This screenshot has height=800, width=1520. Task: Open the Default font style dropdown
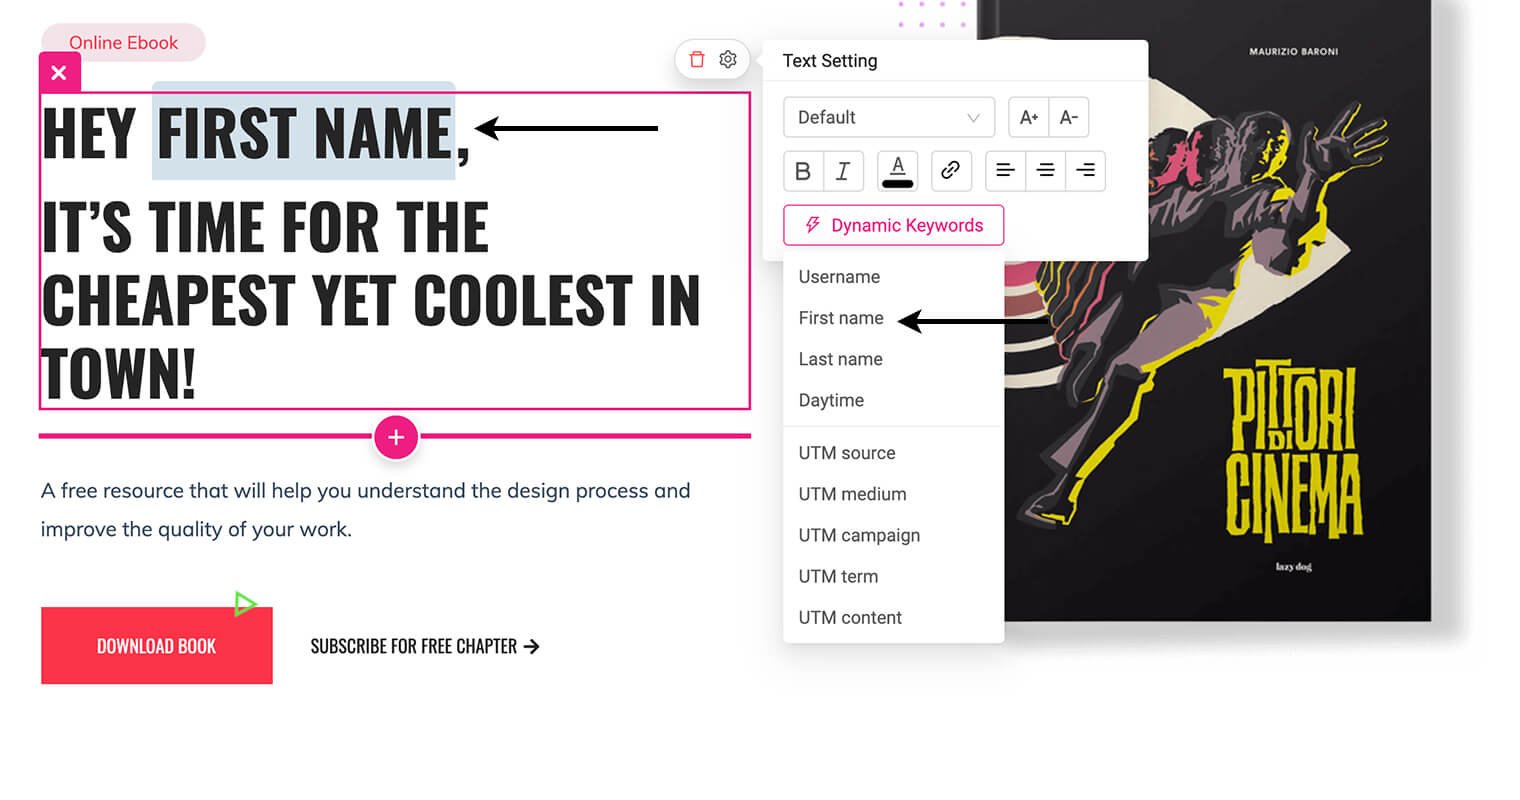[x=889, y=117]
